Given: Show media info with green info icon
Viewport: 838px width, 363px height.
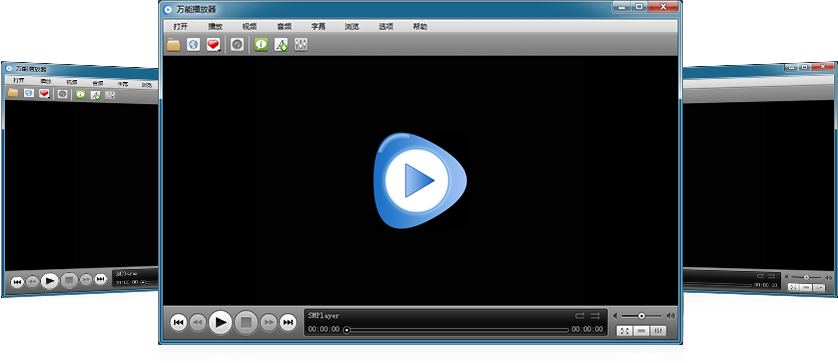Looking at the screenshot, I should pyautogui.click(x=261, y=45).
